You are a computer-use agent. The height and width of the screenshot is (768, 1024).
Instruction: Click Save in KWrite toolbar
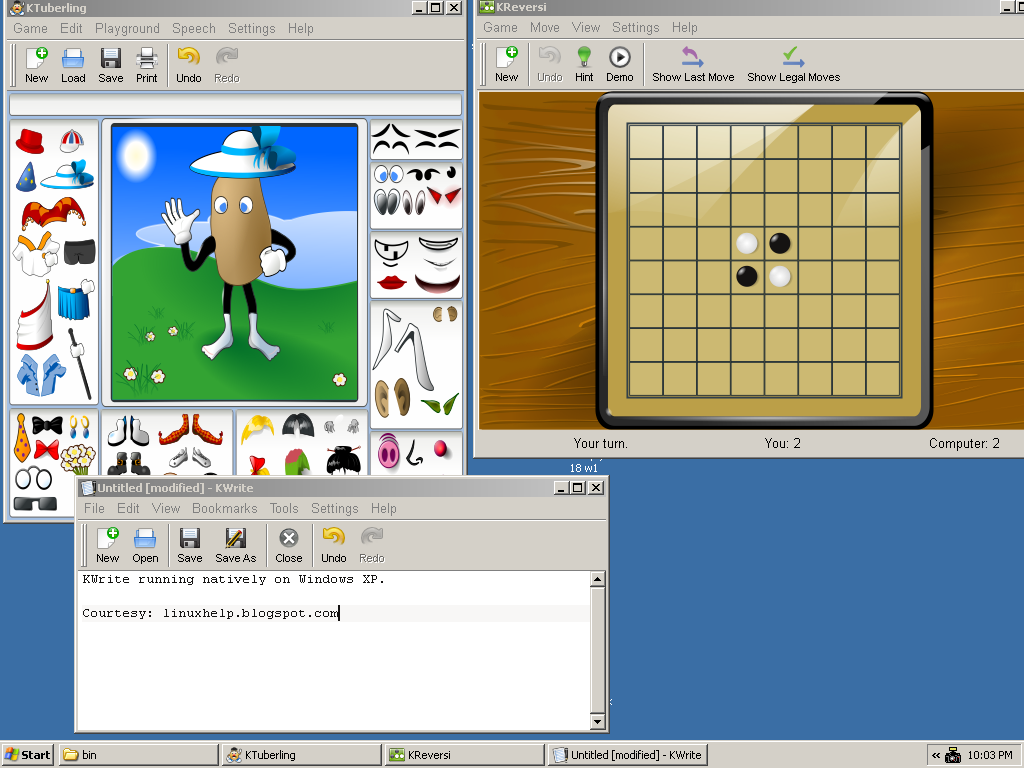coord(189,546)
